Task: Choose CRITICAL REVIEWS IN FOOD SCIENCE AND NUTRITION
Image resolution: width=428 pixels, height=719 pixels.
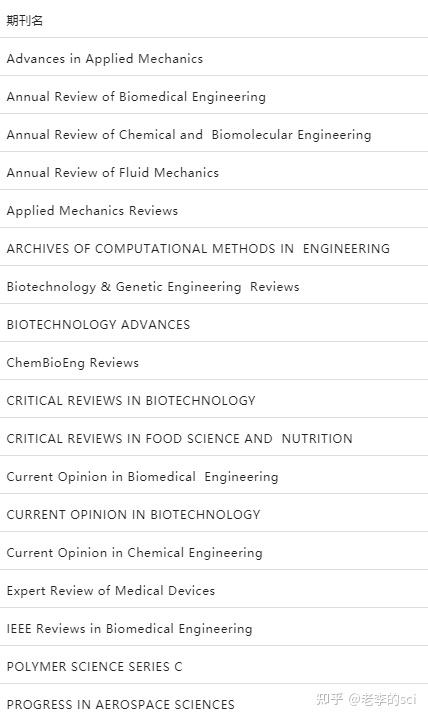Action: click(179, 439)
